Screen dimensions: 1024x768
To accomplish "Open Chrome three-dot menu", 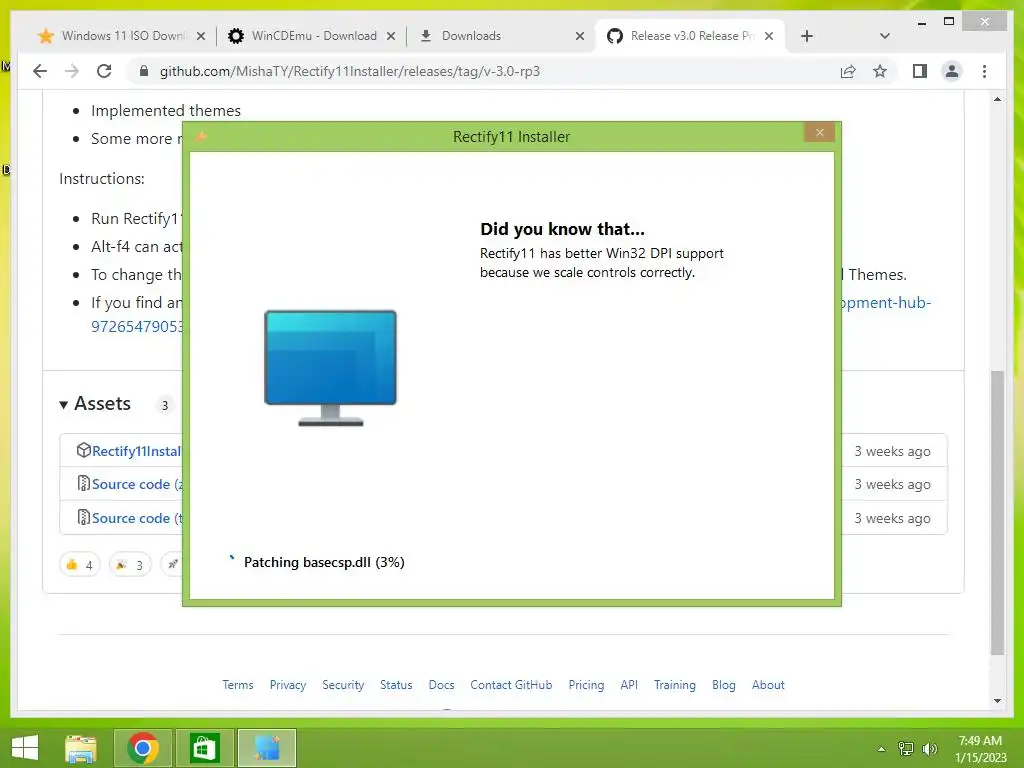I will coord(984,71).
